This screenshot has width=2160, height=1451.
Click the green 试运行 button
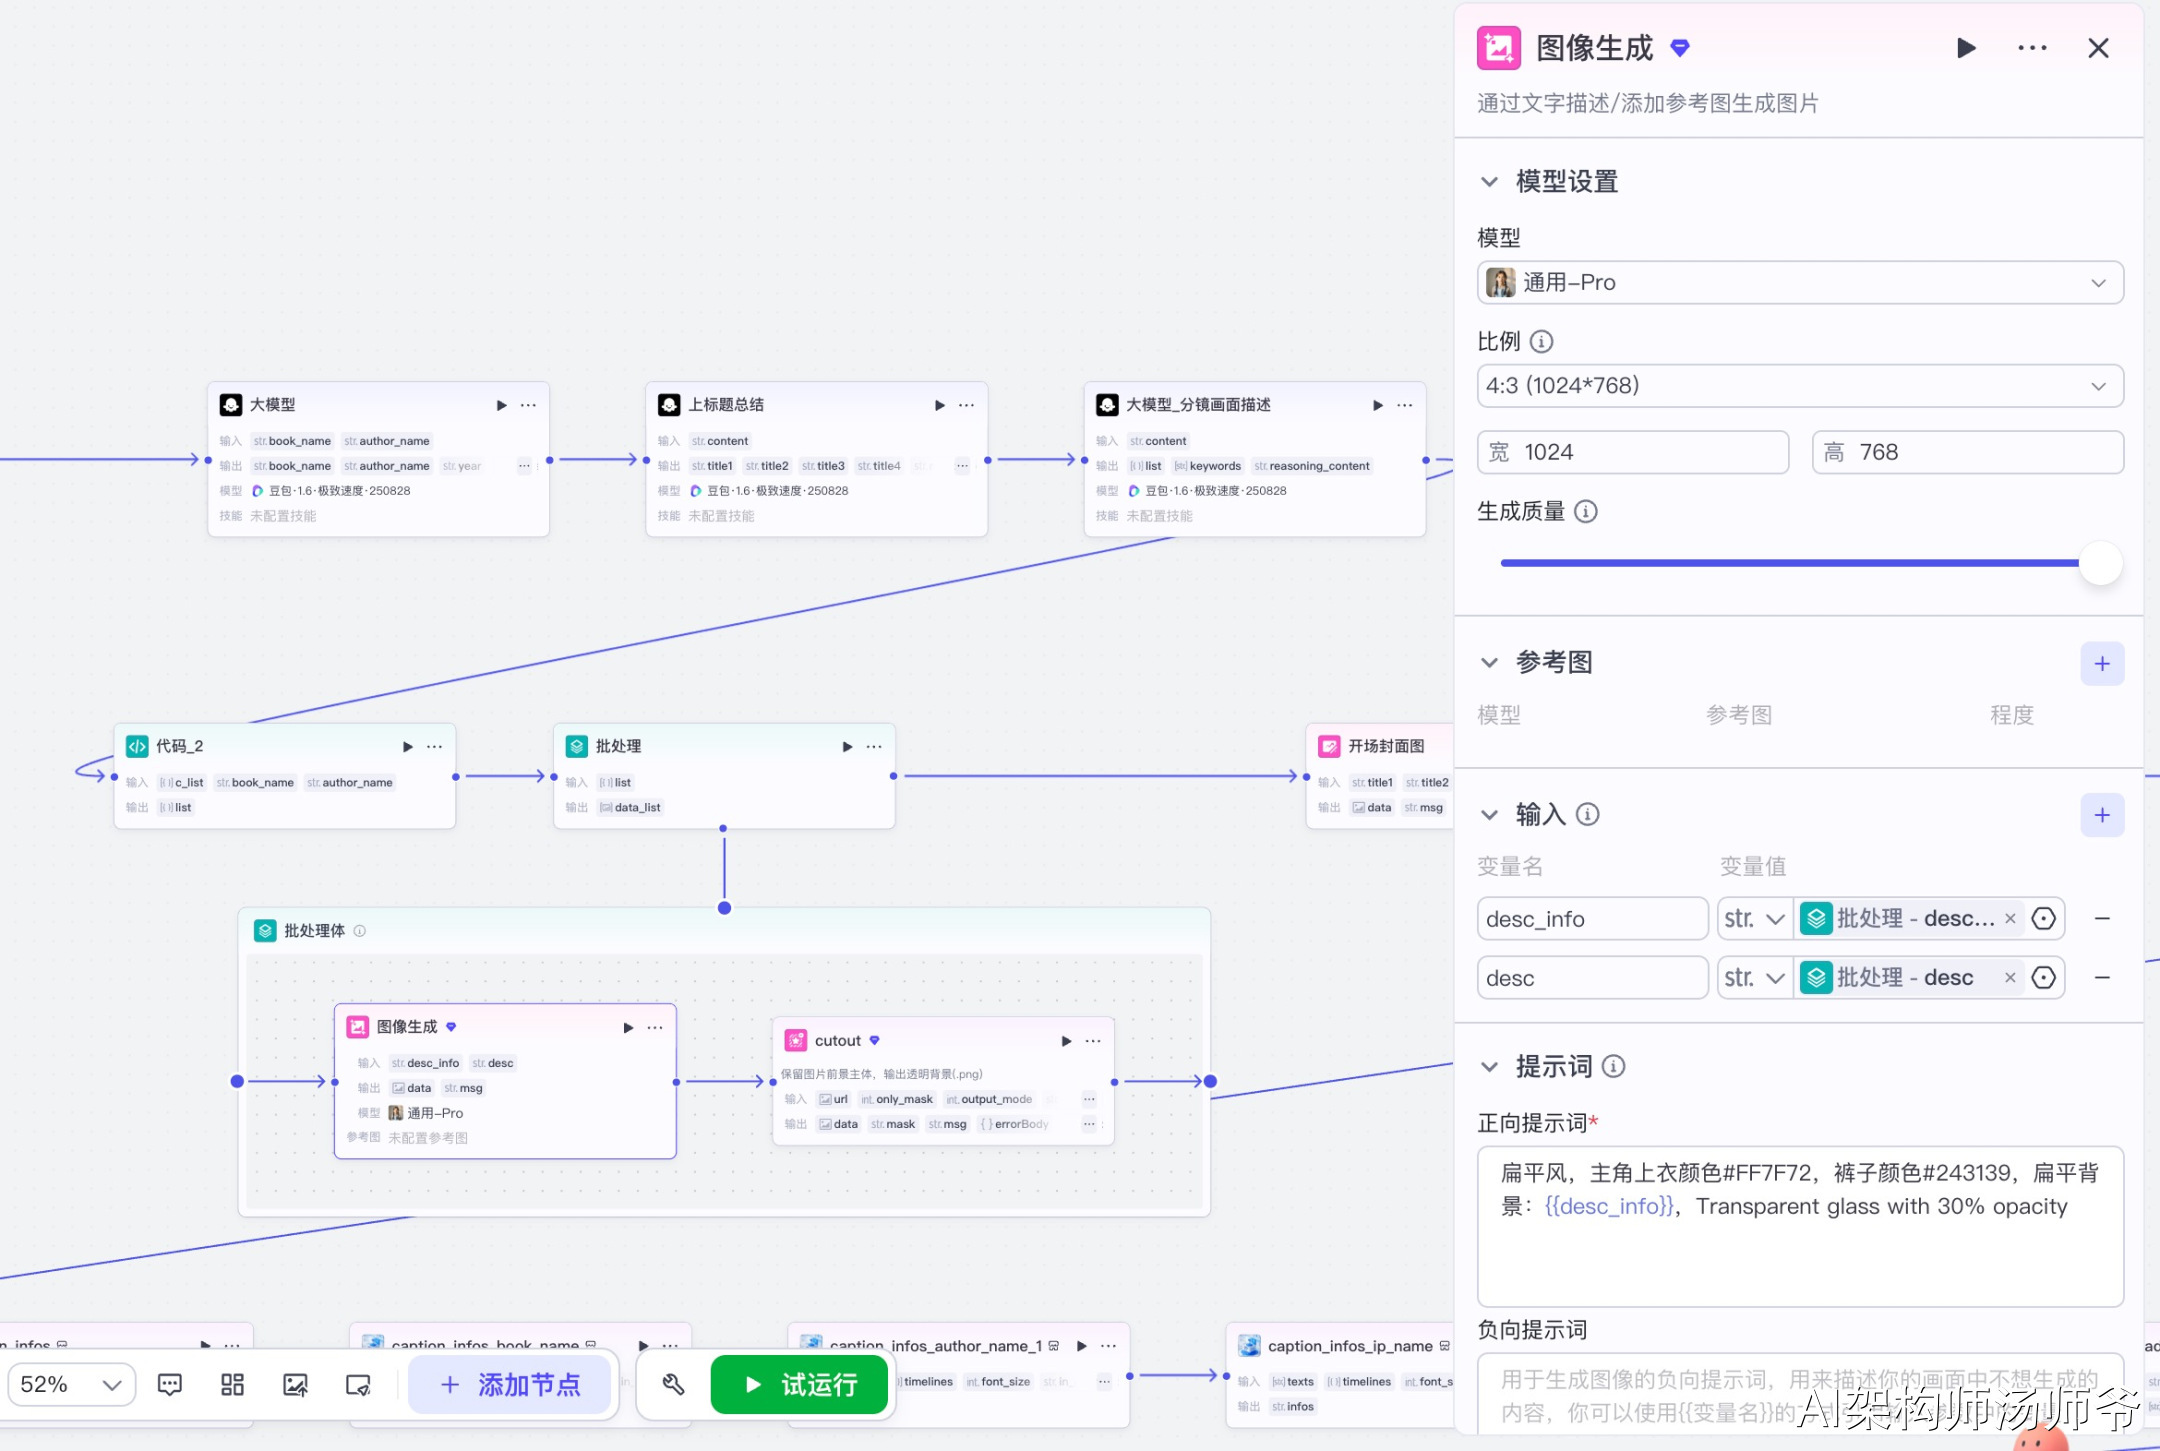[800, 1385]
